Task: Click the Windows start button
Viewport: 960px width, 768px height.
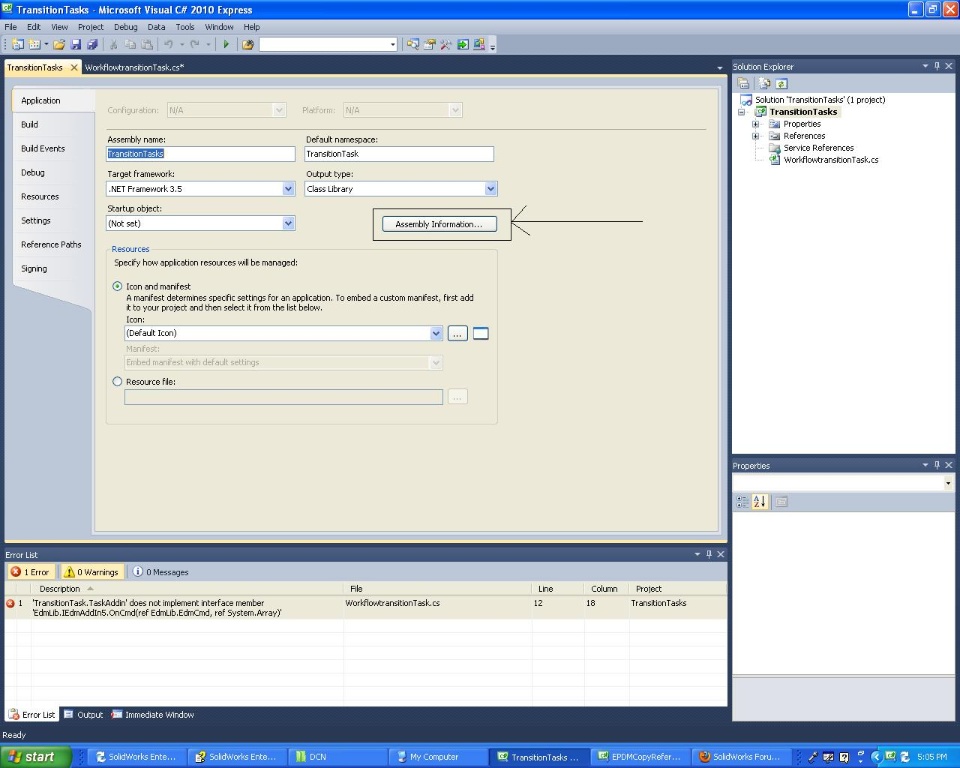Action: pos(36,756)
